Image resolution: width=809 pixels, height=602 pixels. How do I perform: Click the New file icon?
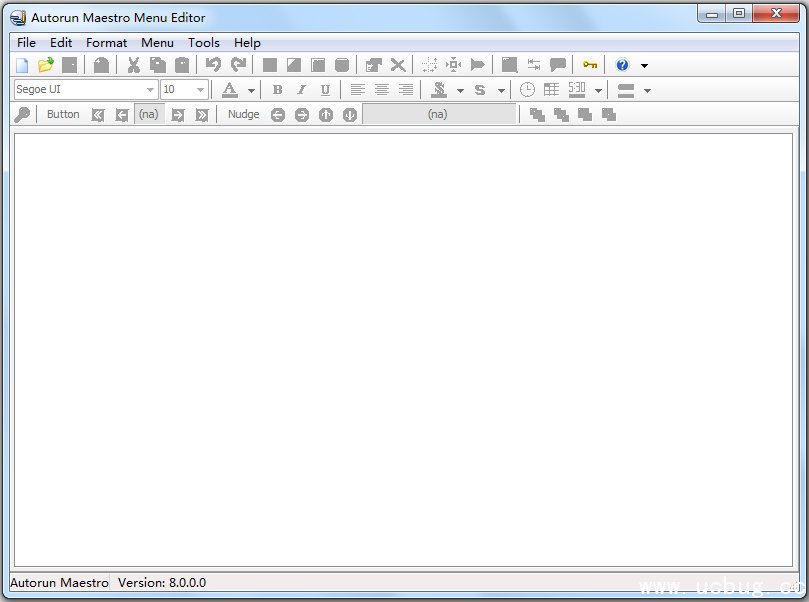(x=22, y=65)
